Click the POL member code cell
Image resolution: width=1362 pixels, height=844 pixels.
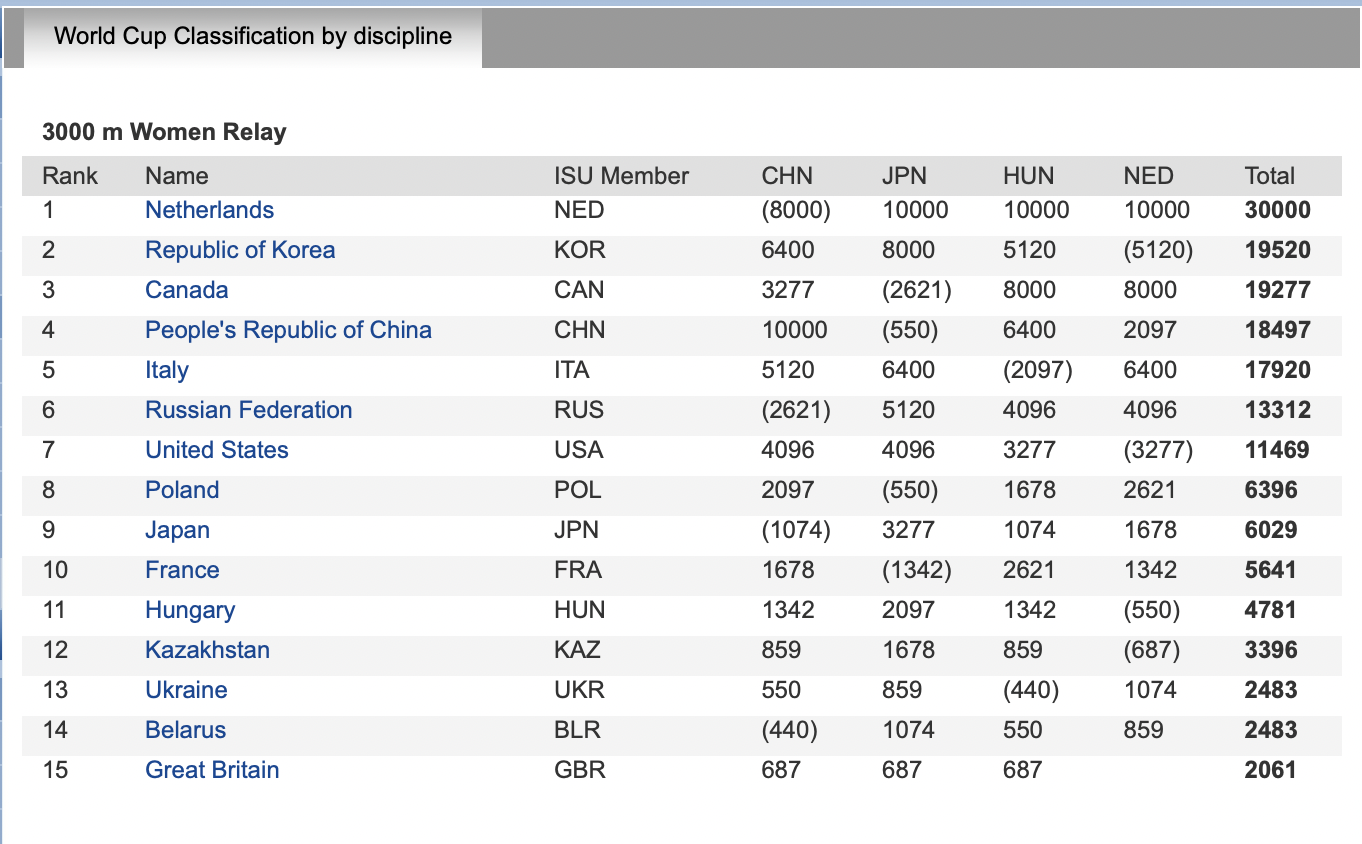[x=578, y=490]
